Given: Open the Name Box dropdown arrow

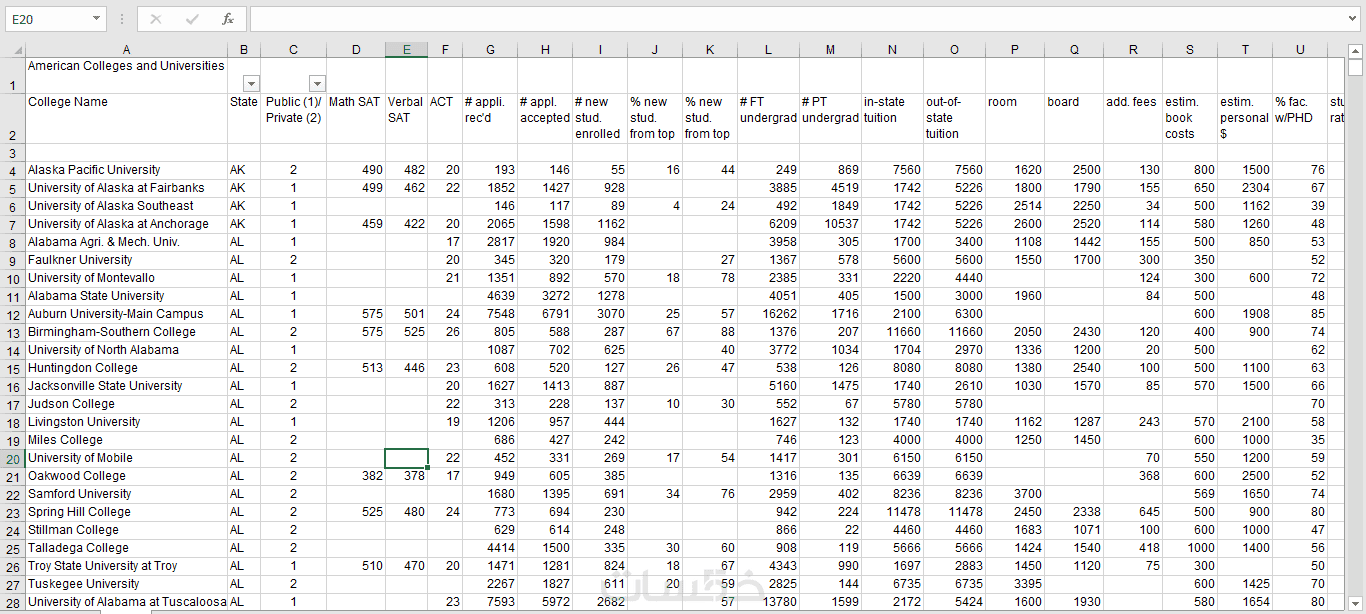Looking at the screenshot, I should (x=97, y=19).
